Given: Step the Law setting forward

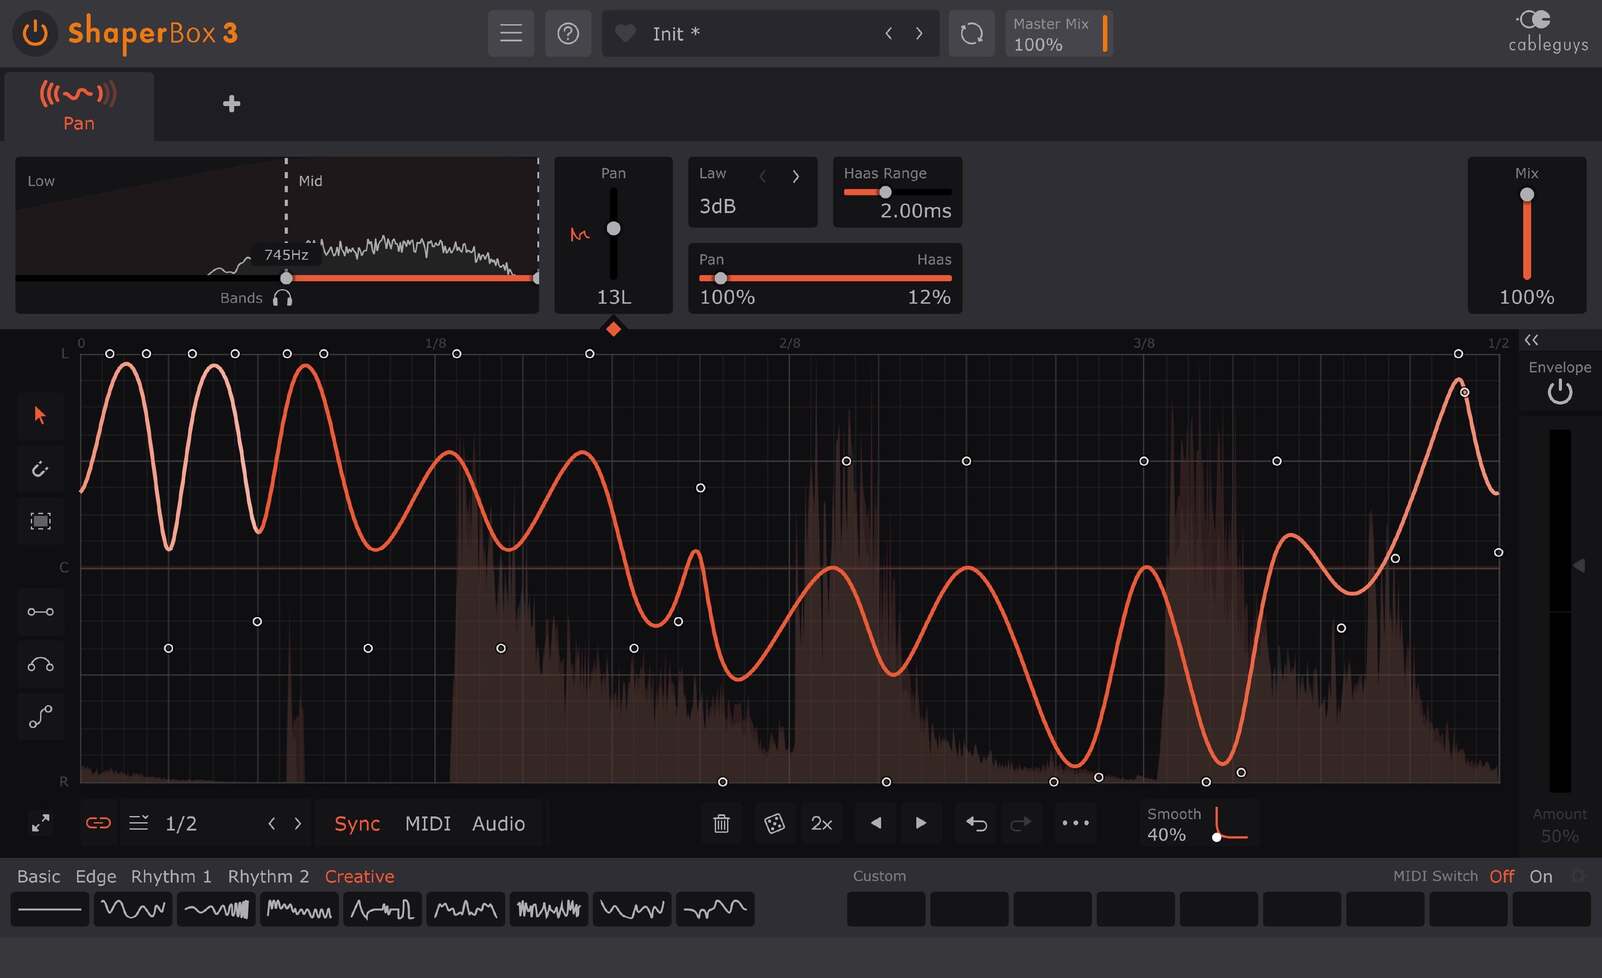Looking at the screenshot, I should [796, 175].
